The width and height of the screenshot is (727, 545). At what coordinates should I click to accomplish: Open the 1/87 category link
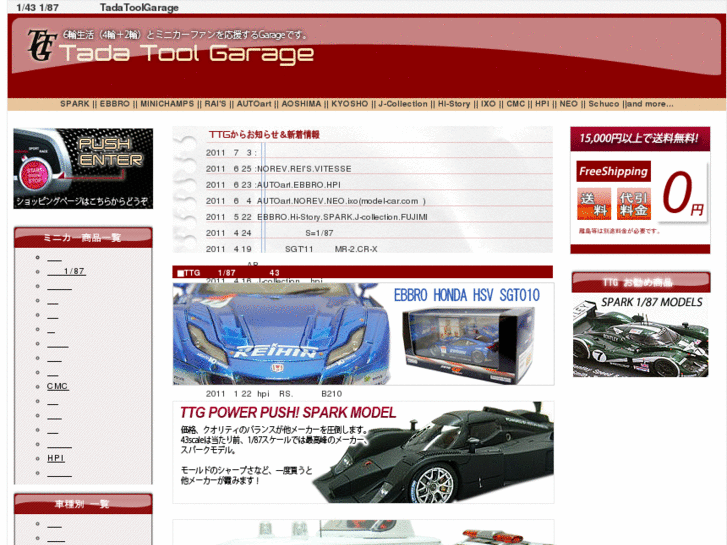coord(66,271)
